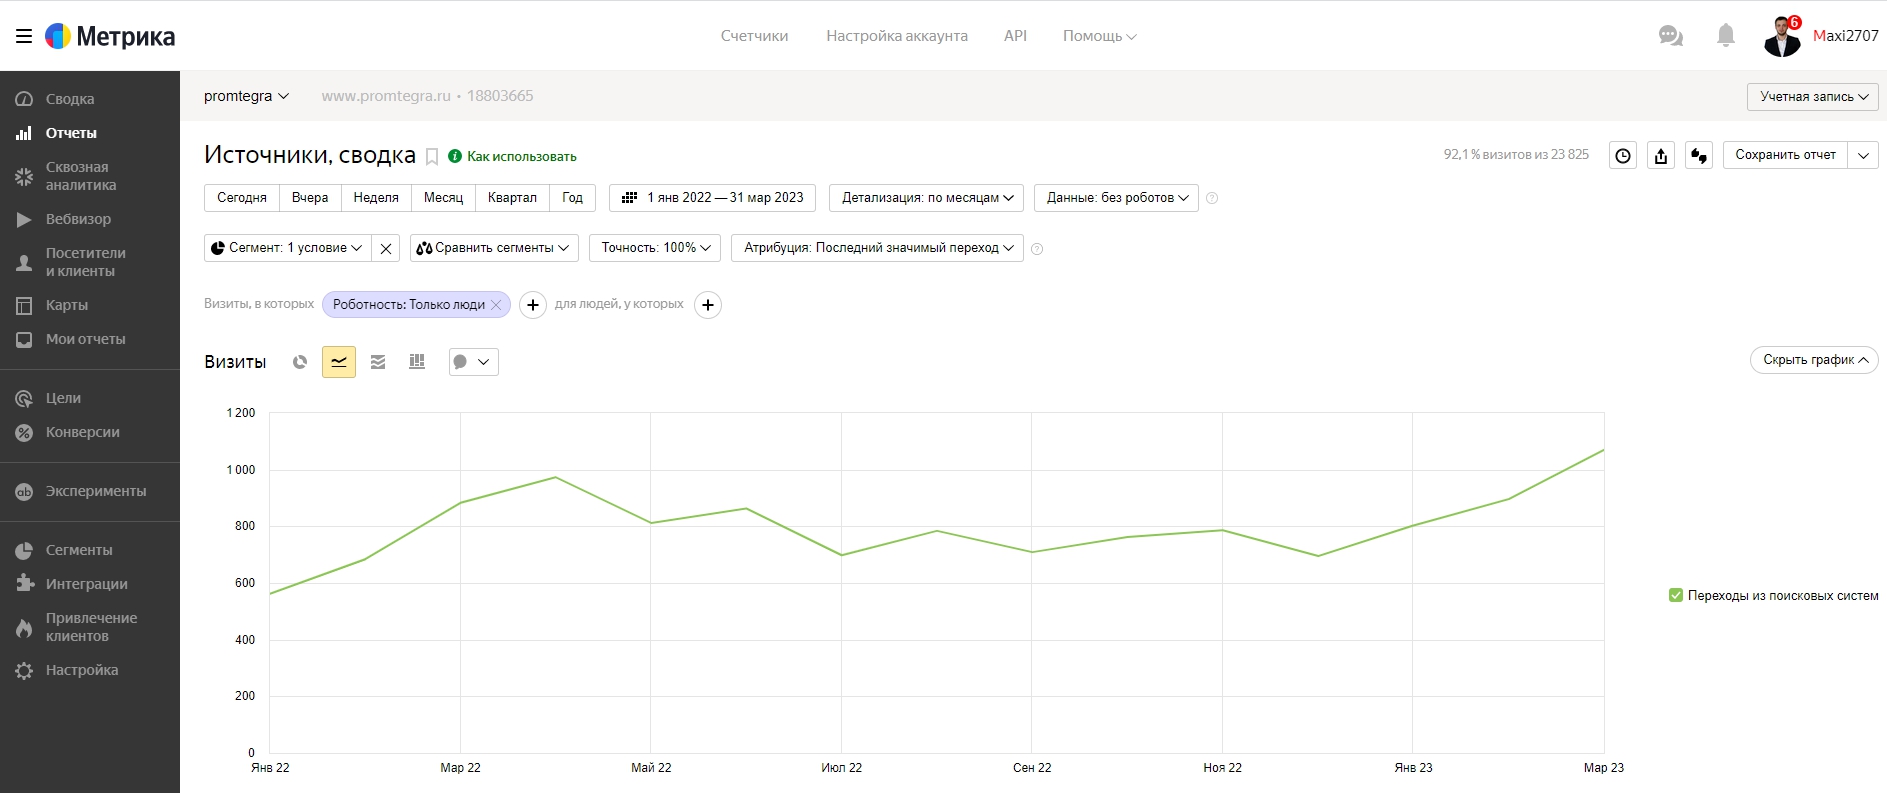Viewport: 1887px width, 793px height.
Task: Select the Сегодня period
Action: click(242, 198)
